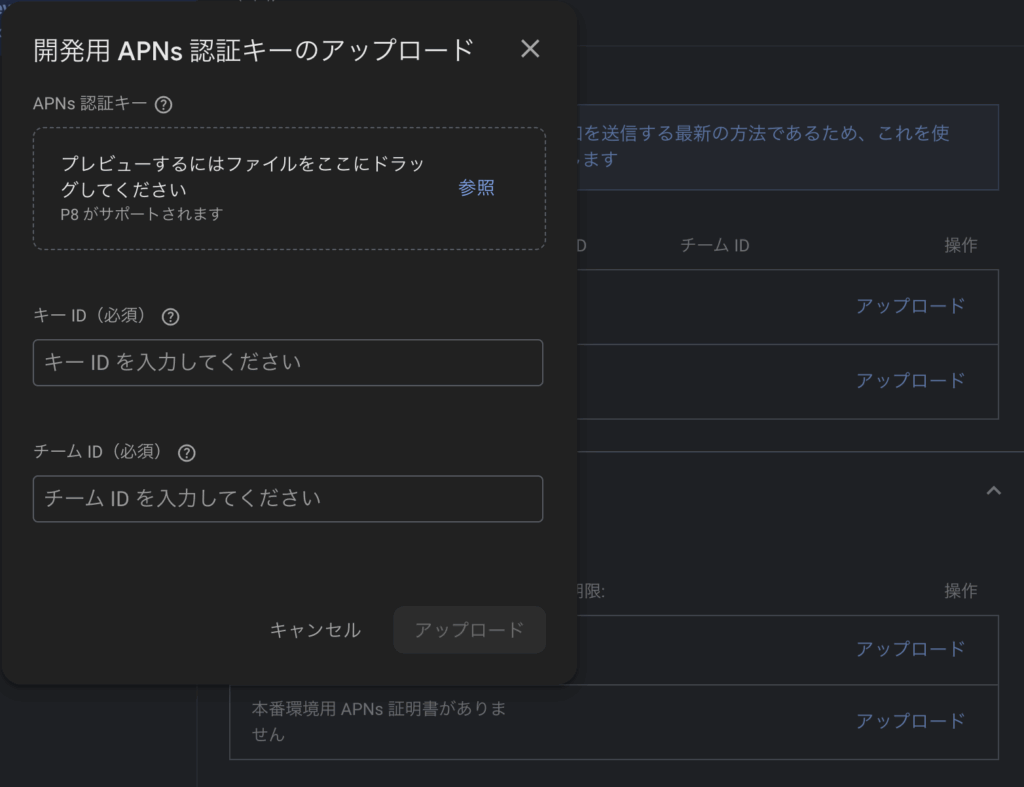Close the APNs auth key upload dialog

click(x=530, y=49)
